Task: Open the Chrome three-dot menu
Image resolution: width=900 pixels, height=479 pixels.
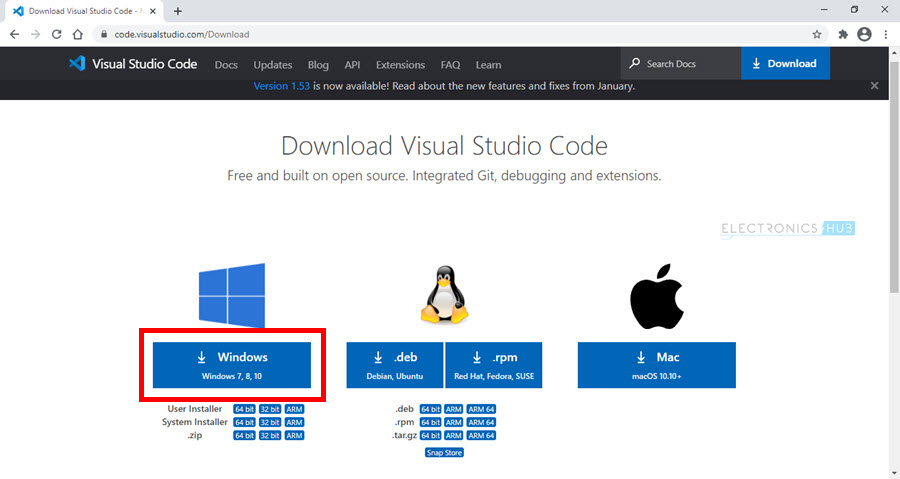Action: pyautogui.click(x=885, y=34)
